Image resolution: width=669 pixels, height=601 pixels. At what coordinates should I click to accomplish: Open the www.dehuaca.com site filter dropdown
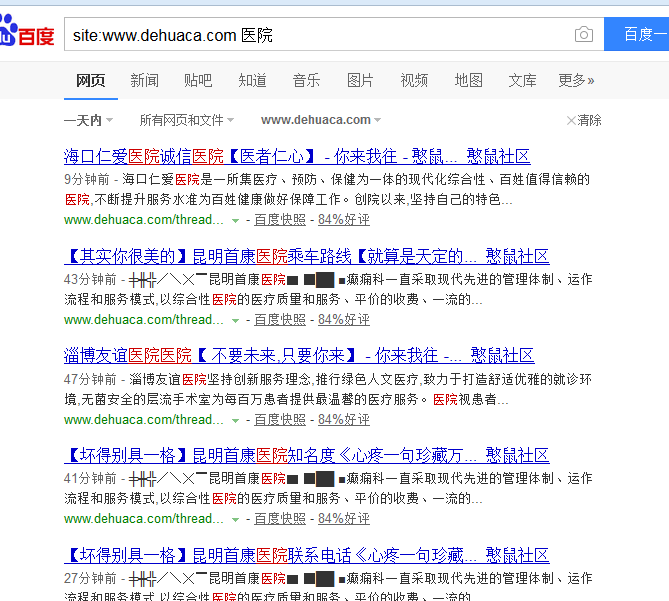321,120
